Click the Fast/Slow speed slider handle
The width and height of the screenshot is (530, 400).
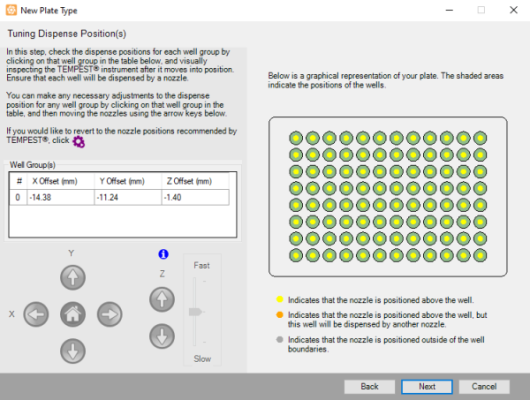pyautogui.click(x=195, y=311)
